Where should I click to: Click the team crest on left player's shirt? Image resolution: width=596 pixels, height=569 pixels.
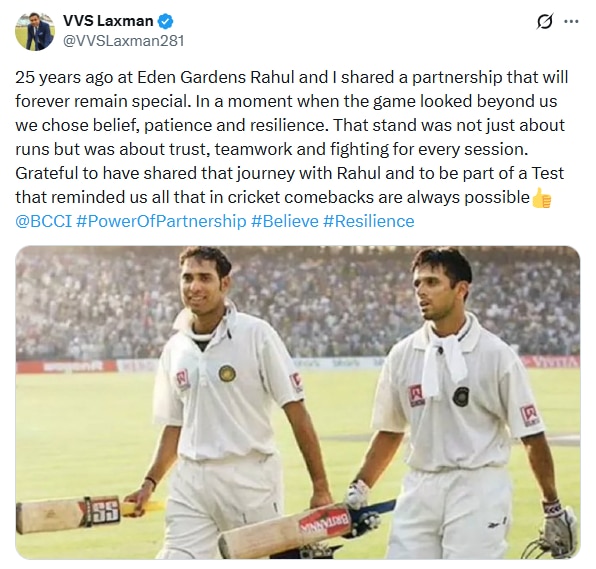pyautogui.click(x=227, y=373)
